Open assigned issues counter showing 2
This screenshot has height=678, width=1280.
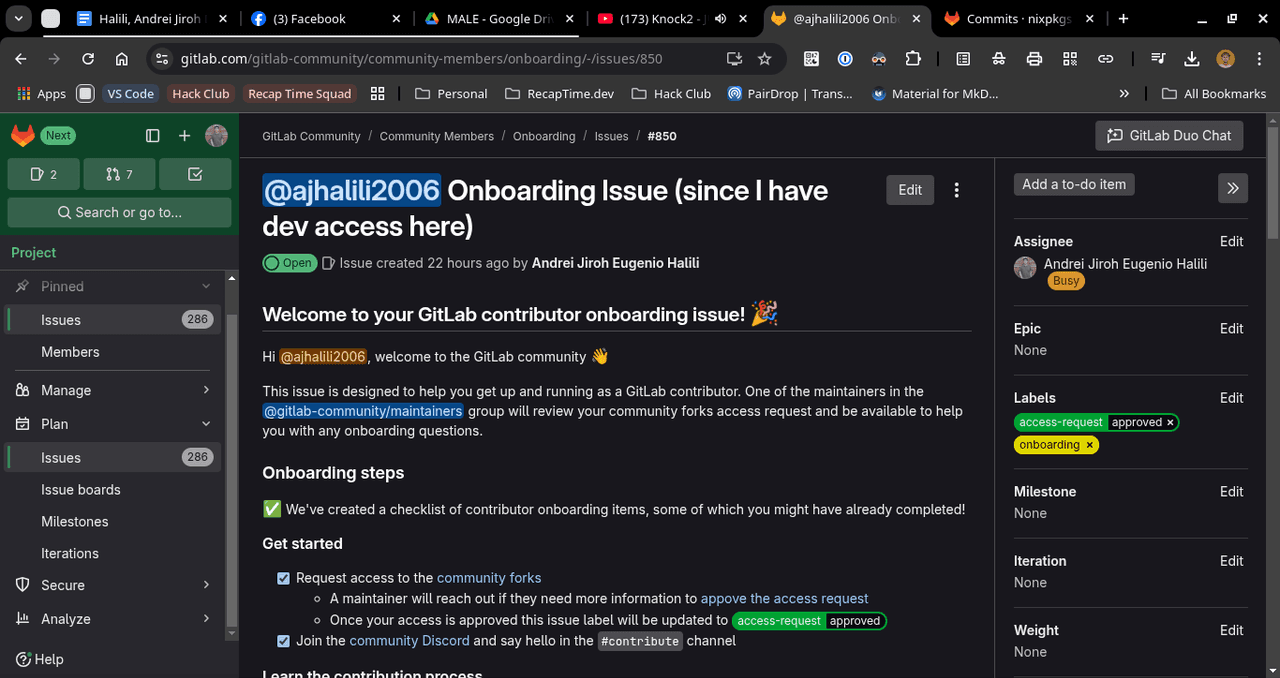tap(43, 174)
